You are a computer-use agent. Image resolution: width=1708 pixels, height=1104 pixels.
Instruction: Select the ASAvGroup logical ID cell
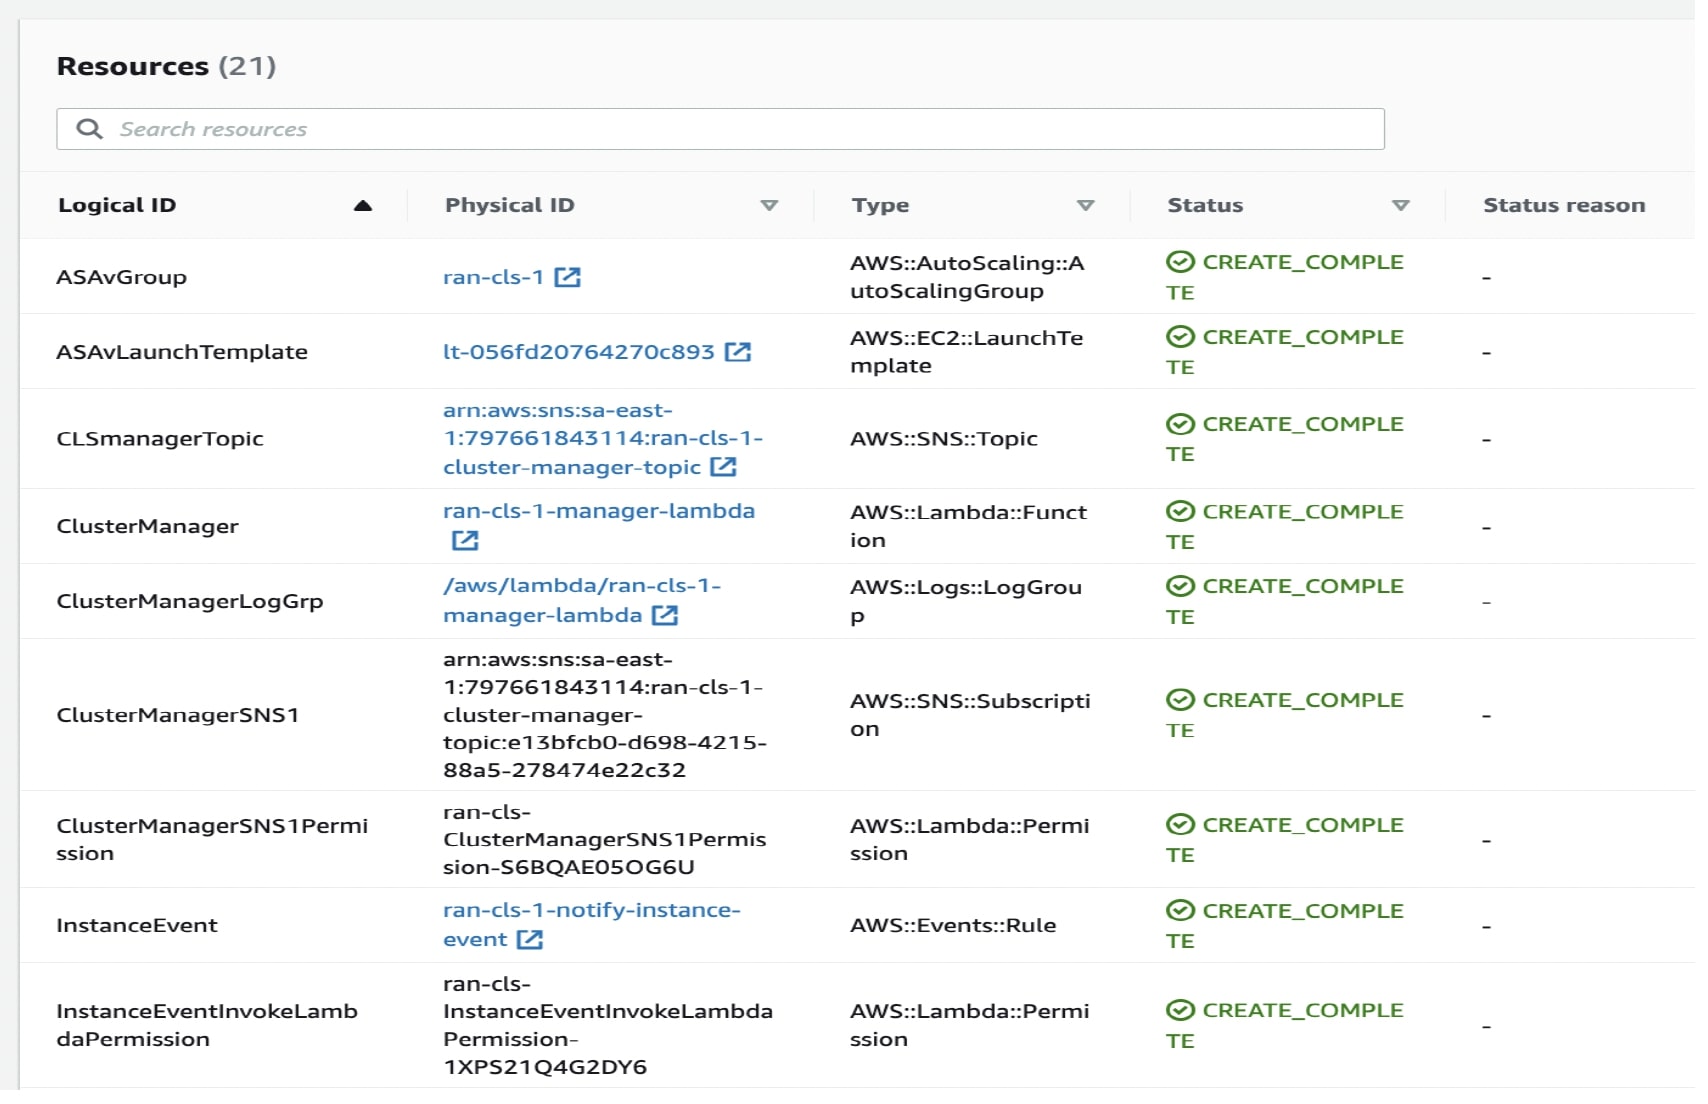tap(121, 277)
